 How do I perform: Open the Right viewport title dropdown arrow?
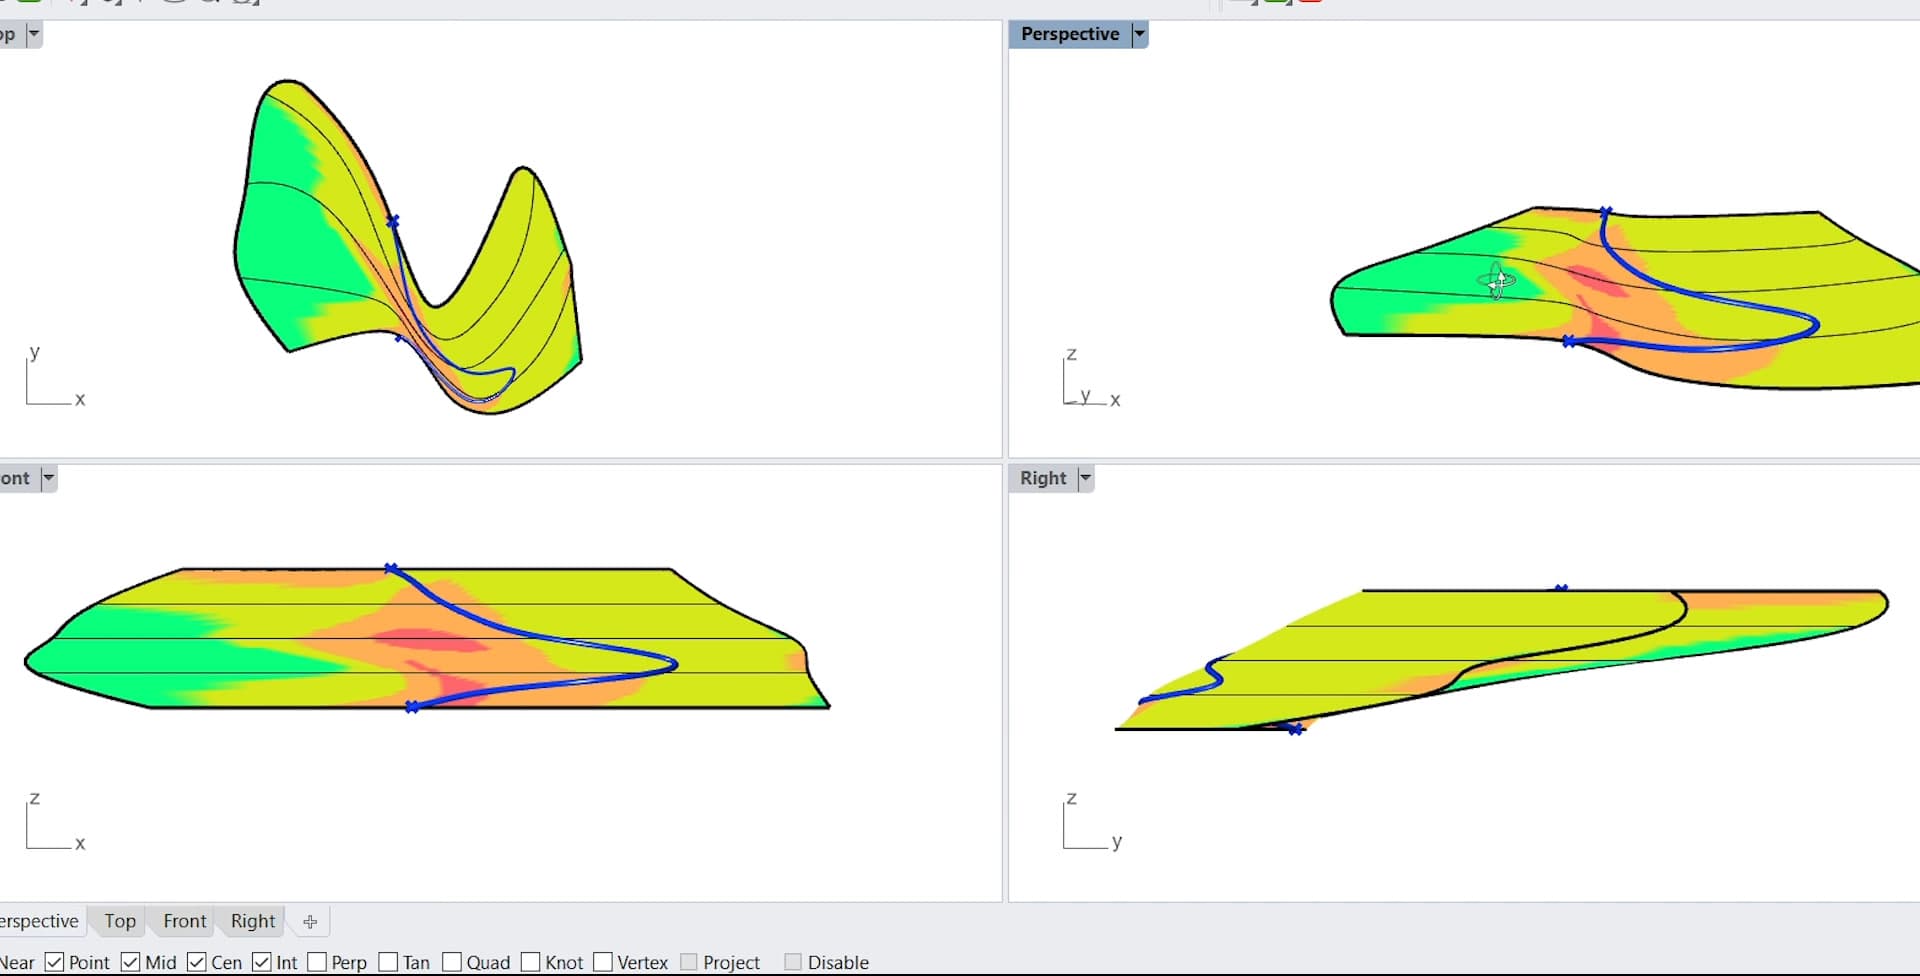click(x=1085, y=478)
